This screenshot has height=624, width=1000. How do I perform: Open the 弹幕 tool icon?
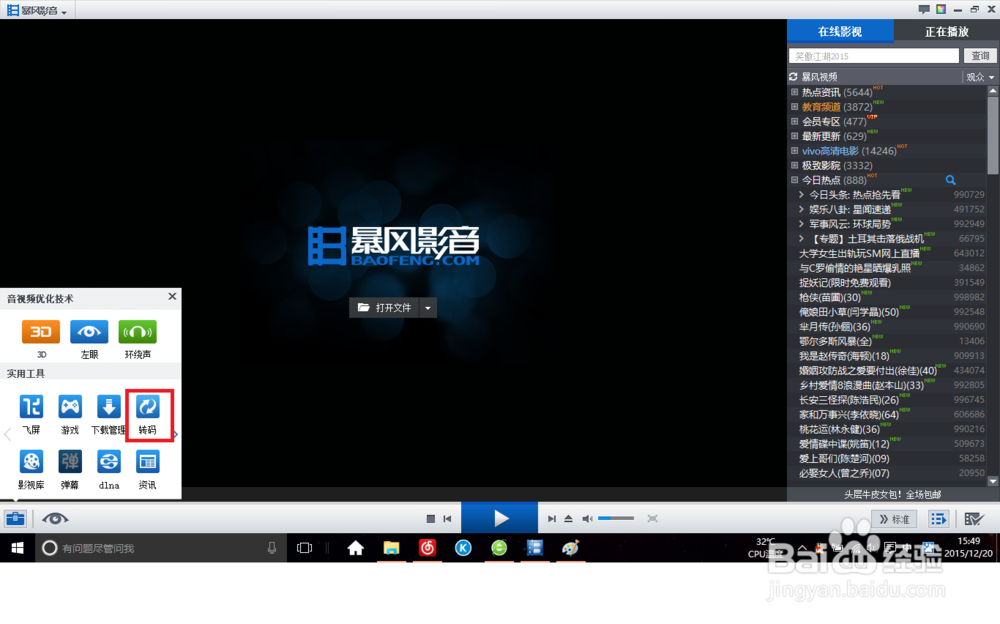(70, 461)
